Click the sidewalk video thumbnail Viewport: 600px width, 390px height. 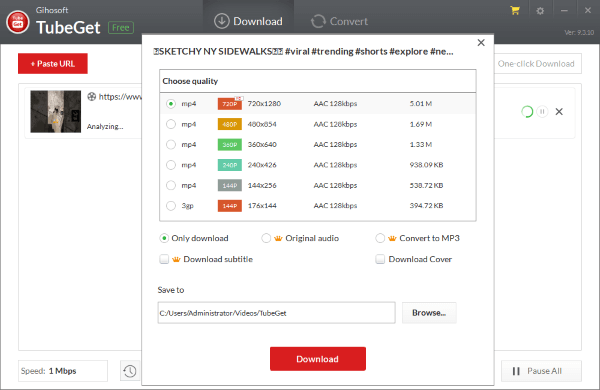[x=55, y=111]
